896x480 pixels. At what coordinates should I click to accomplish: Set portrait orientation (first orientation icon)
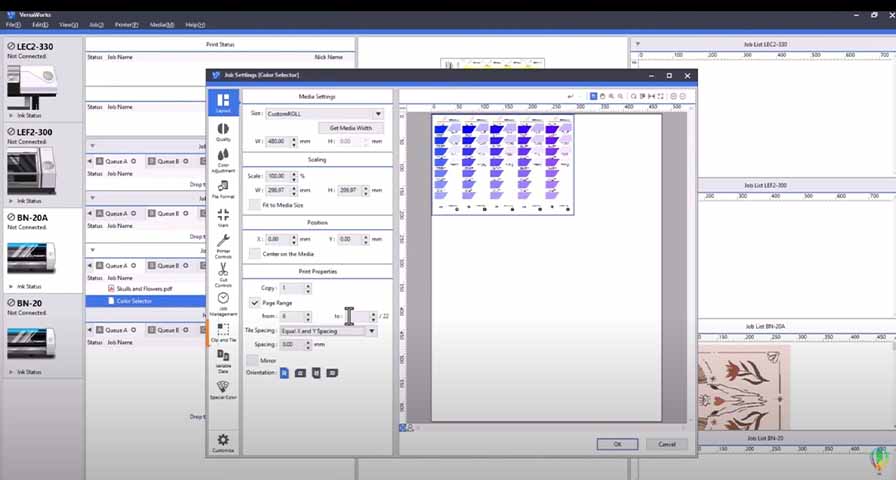point(284,373)
